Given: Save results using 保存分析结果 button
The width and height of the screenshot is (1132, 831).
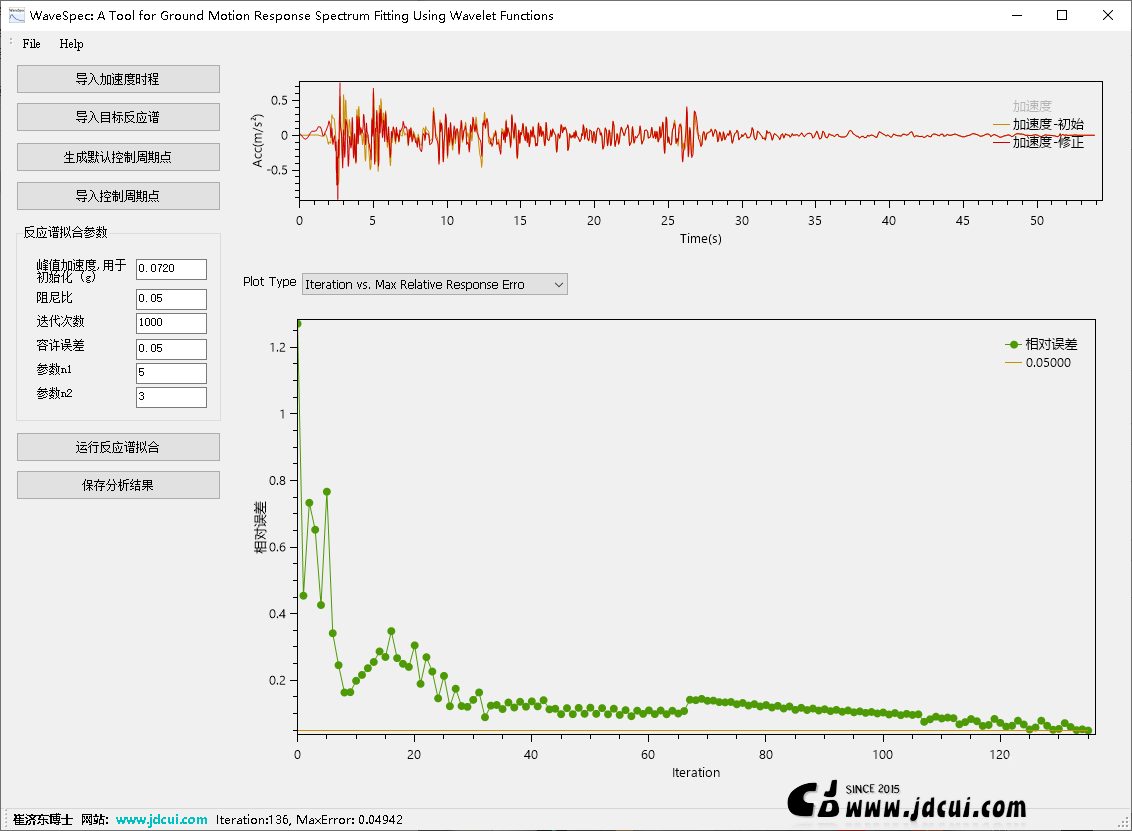Looking at the screenshot, I should tap(118, 485).
